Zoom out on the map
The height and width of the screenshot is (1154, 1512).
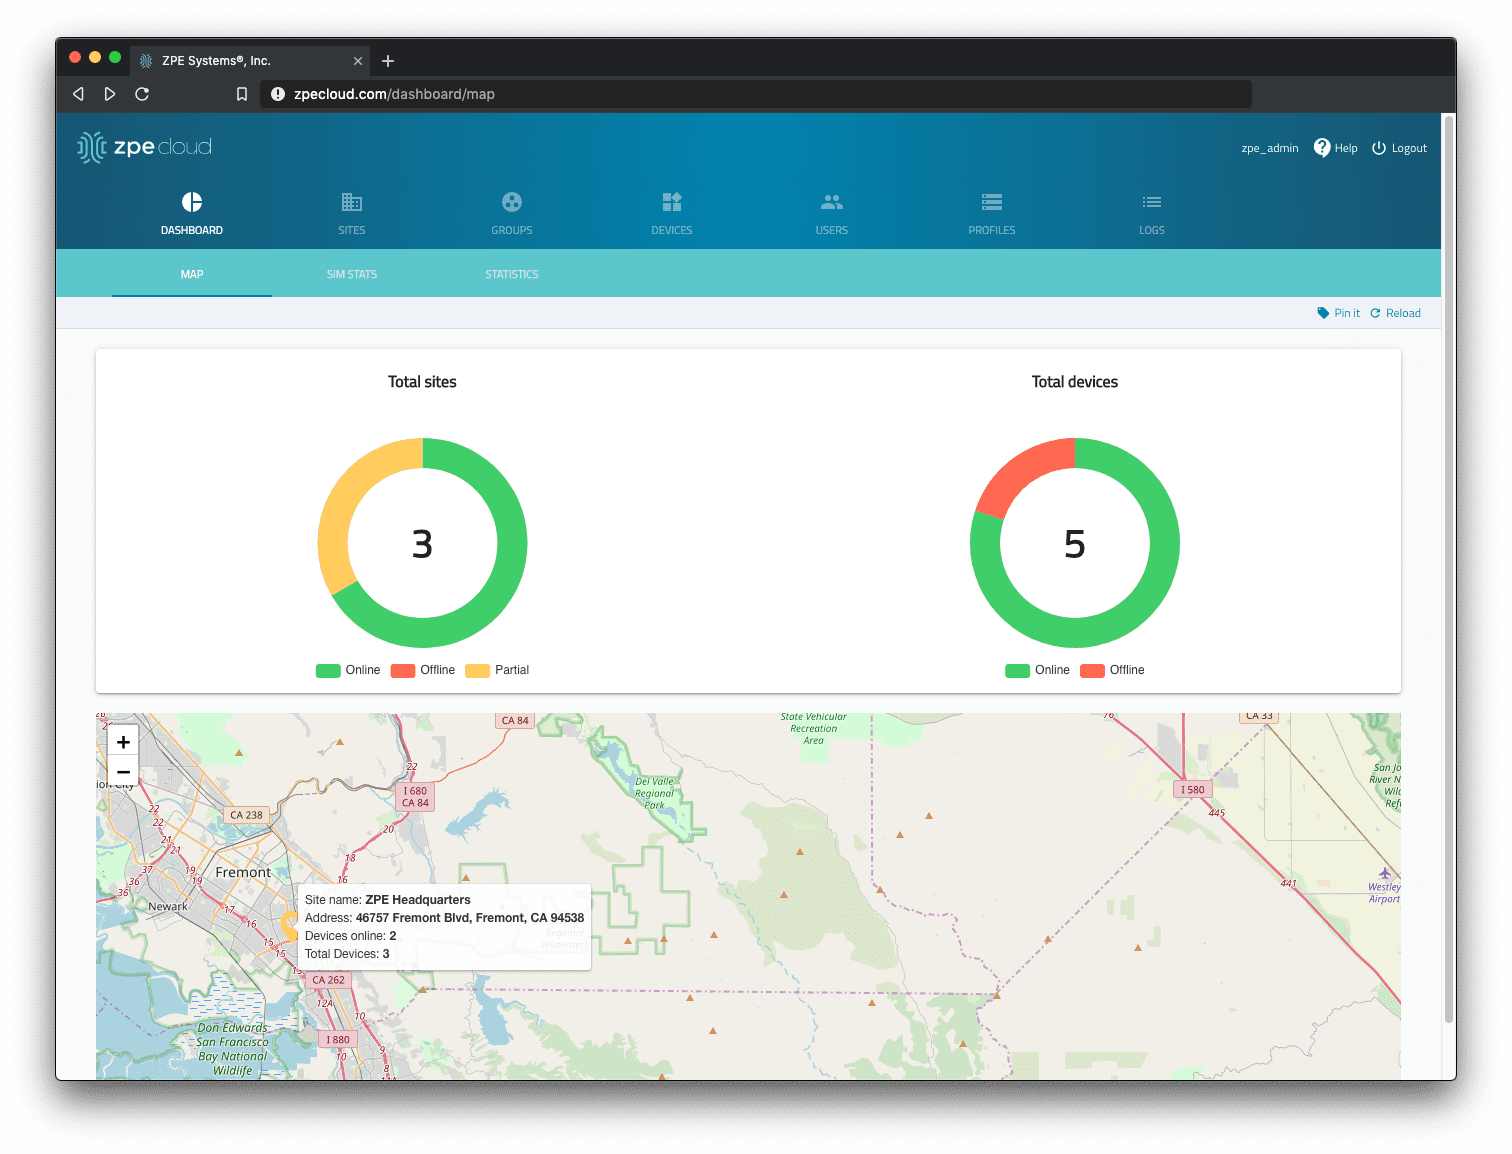pos(123,772)
